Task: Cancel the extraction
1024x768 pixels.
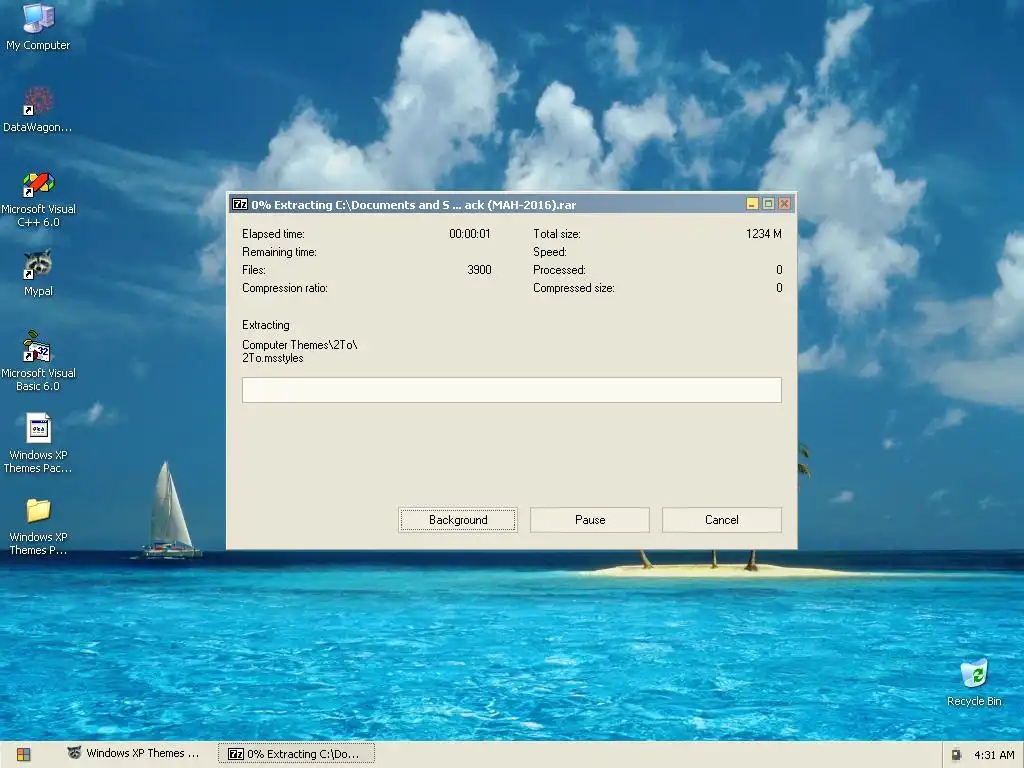Action: click(x=722, y=520)
